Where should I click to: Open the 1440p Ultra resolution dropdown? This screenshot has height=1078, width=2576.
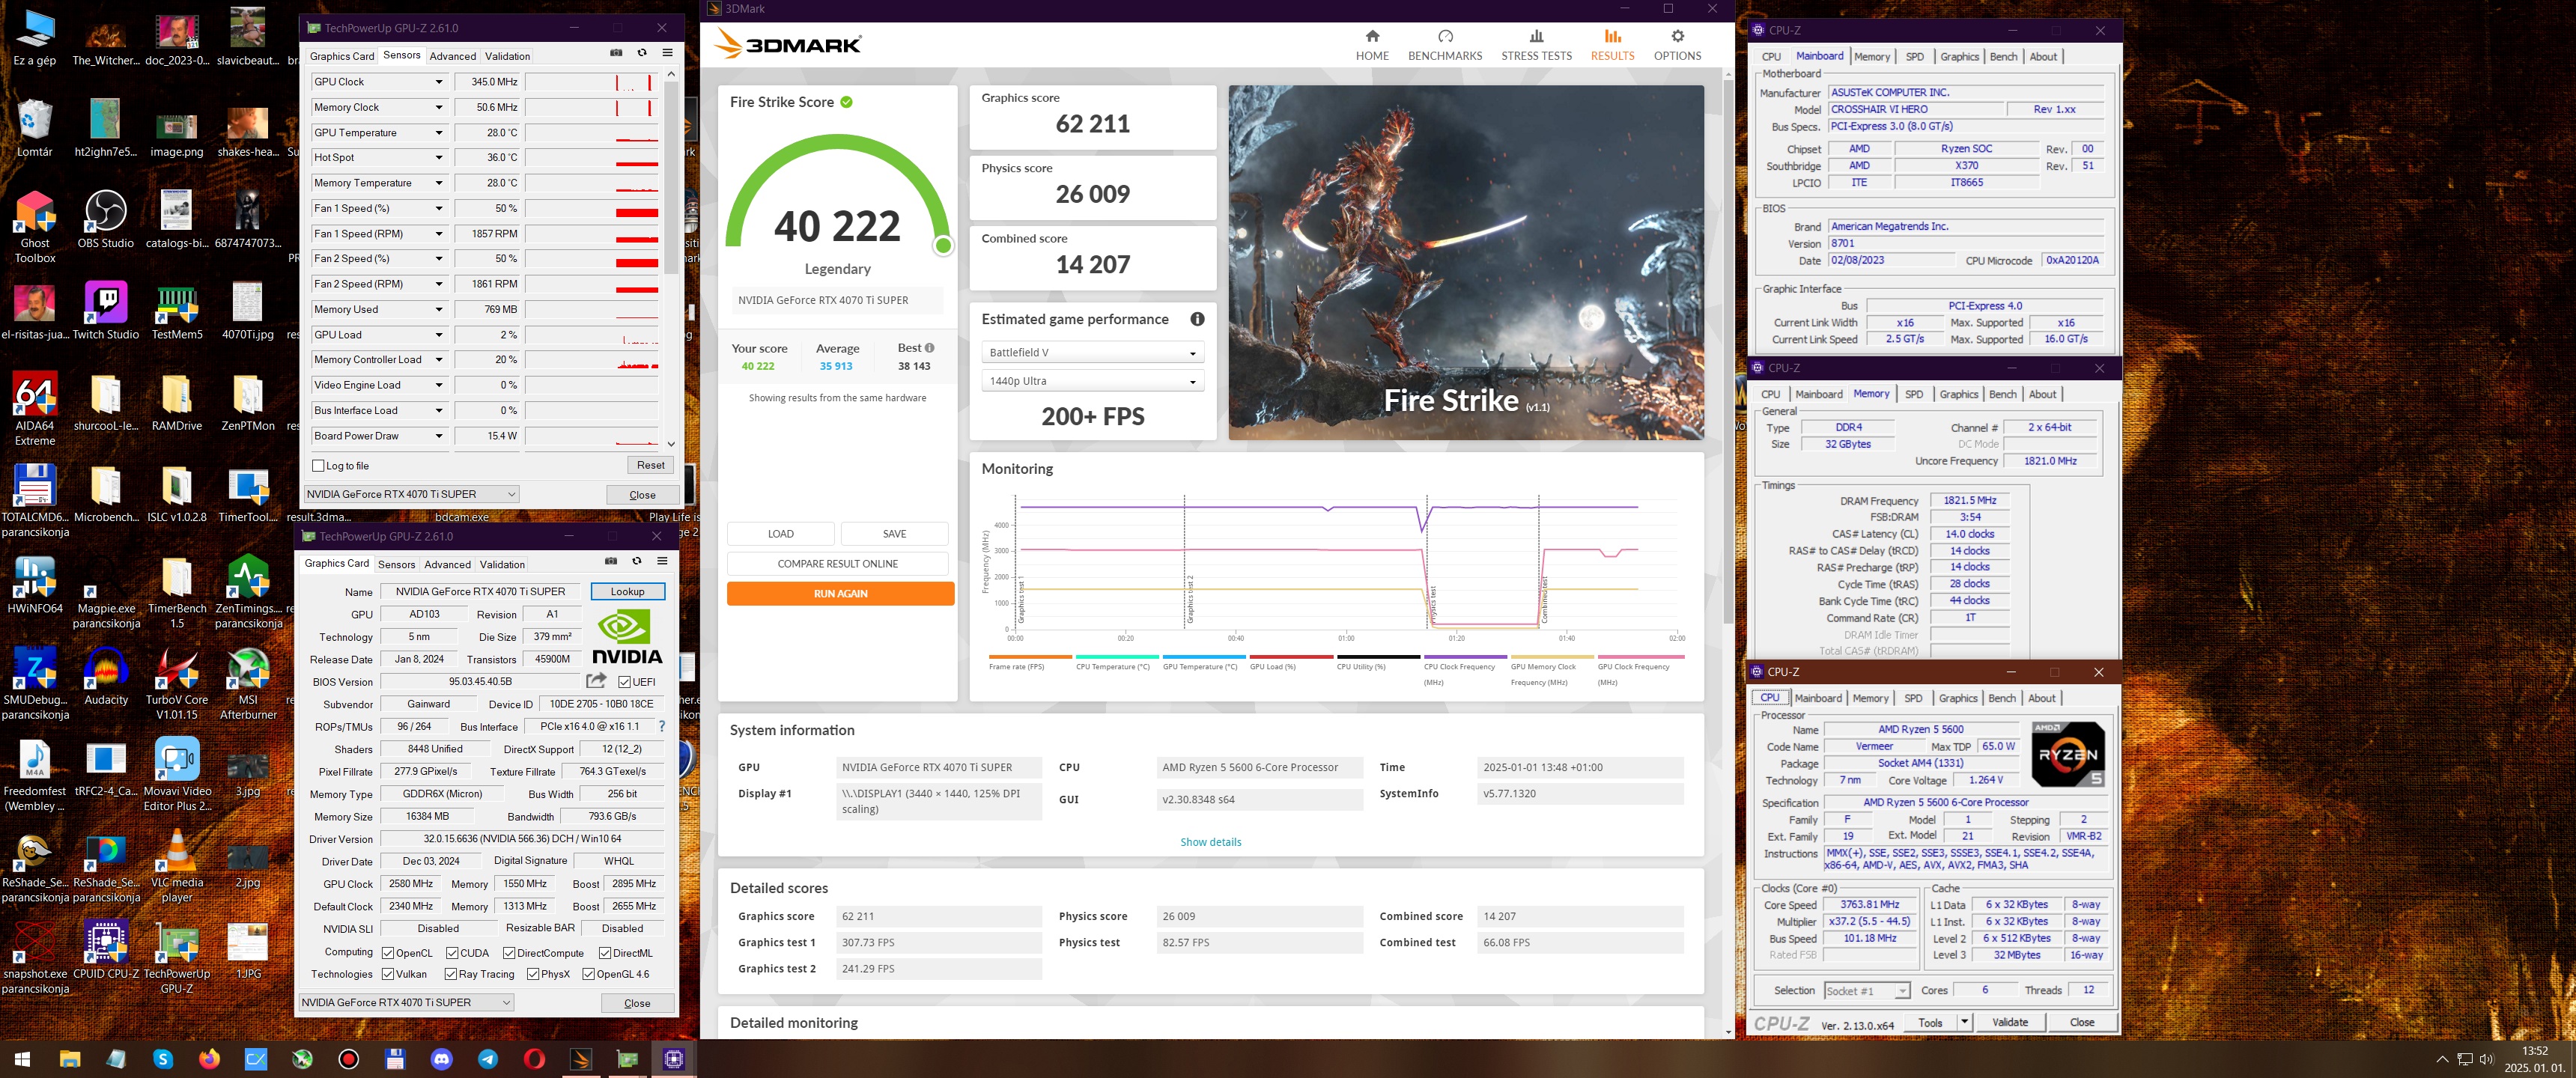pyautogui.click(x=1092, y=381)
